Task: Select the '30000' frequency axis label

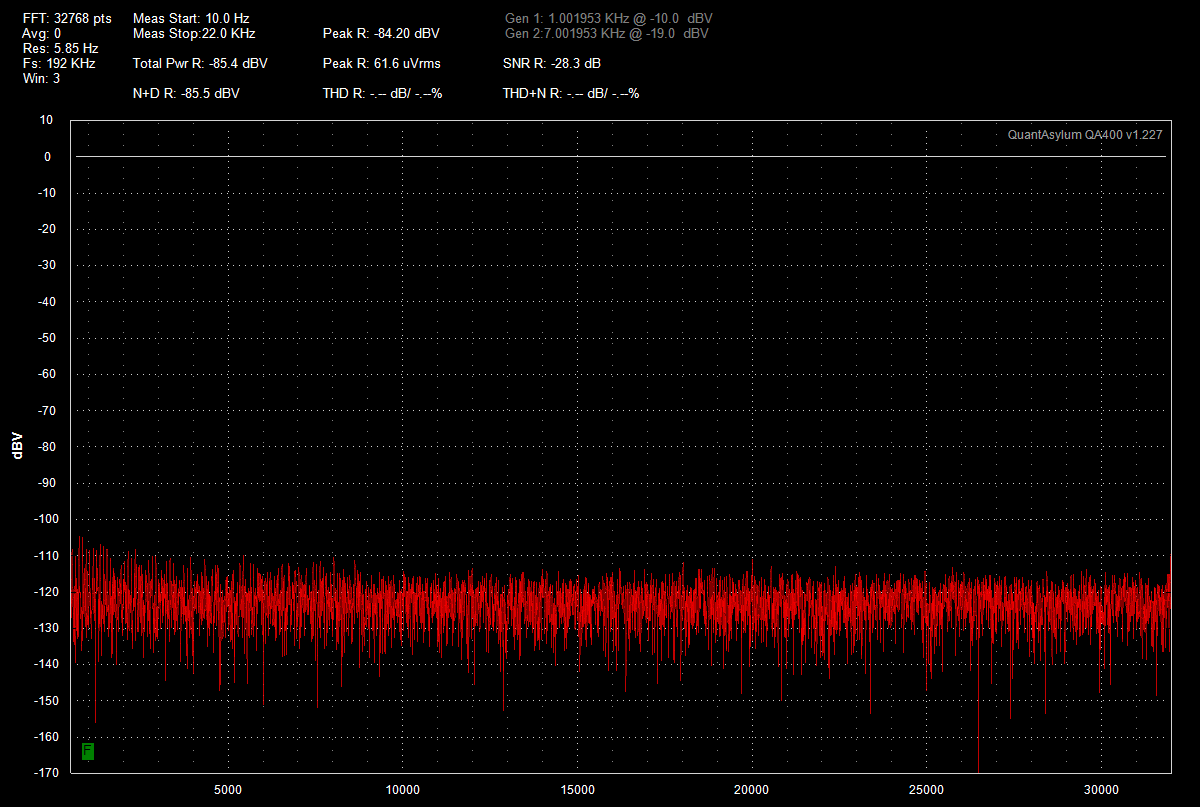Action: [1101, 790]
